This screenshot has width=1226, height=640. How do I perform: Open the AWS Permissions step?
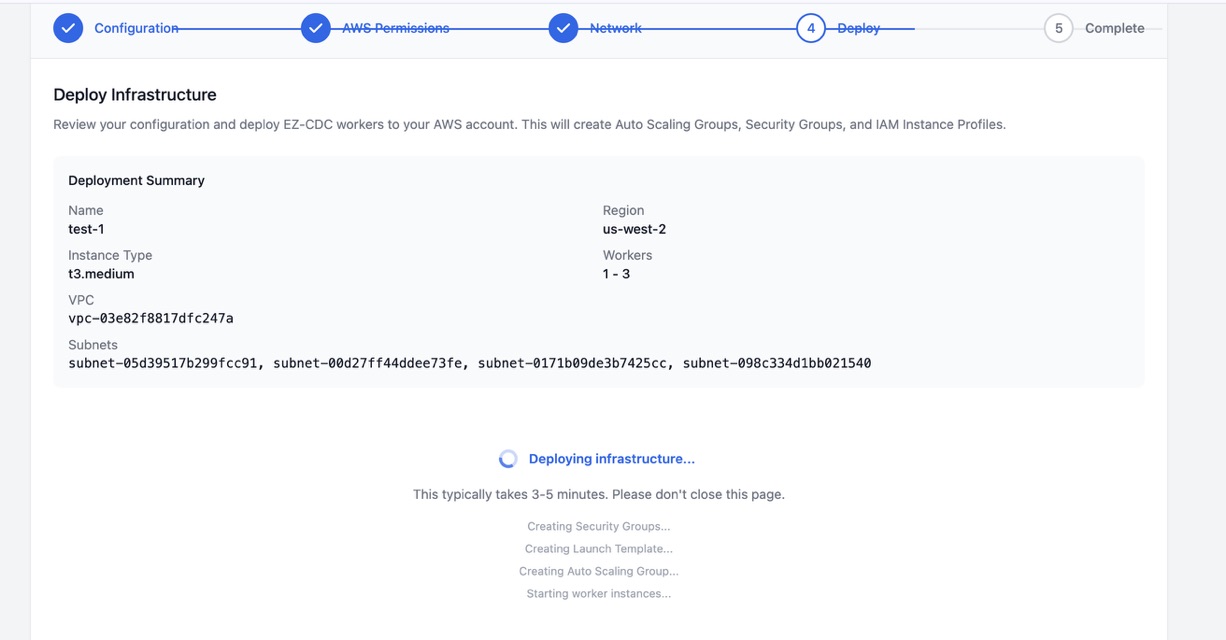(398, 27)
